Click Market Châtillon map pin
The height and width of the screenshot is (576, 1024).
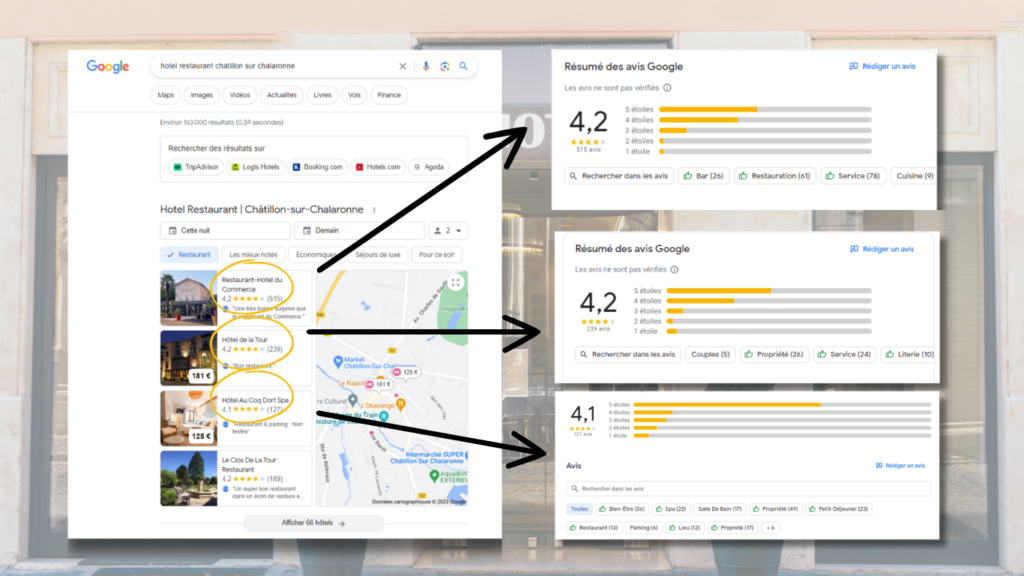(x=338, y=361)
